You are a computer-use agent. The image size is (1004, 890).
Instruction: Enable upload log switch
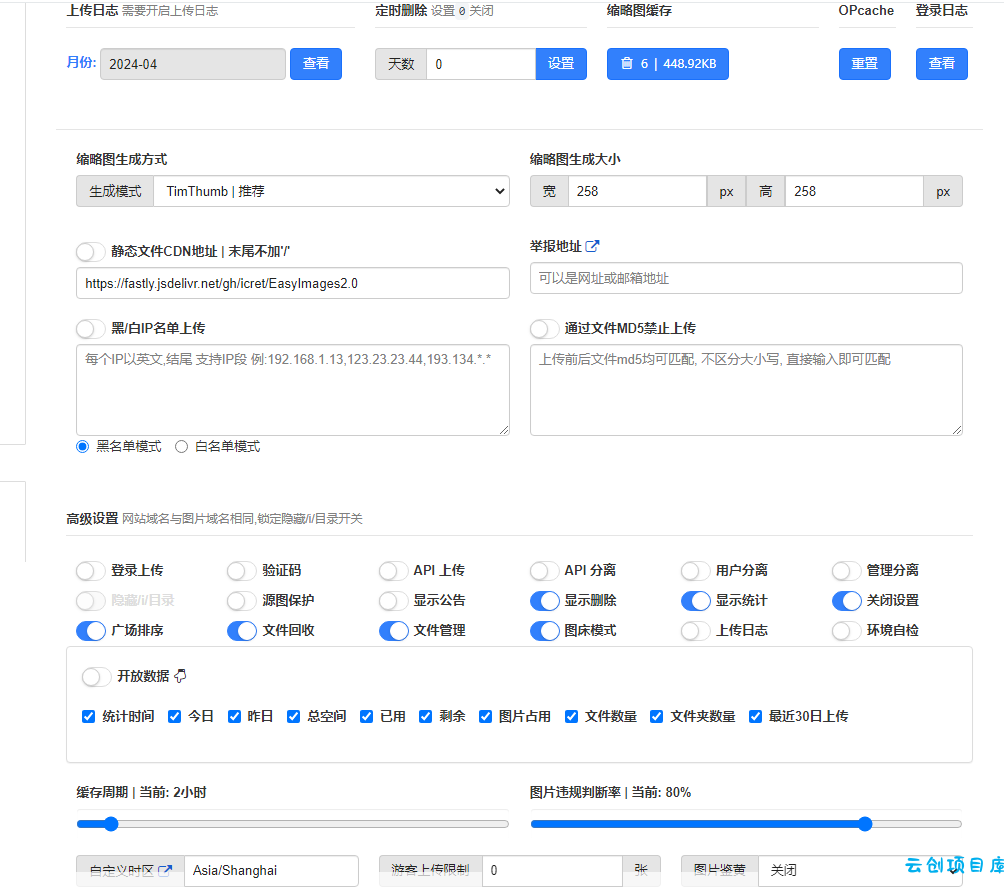(695, 631)
